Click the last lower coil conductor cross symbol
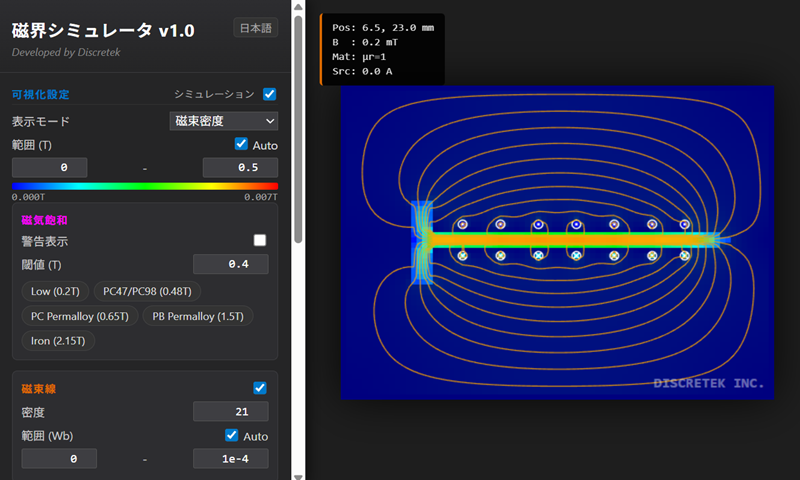This screenshot has width=800, height=480. [685, 256]
